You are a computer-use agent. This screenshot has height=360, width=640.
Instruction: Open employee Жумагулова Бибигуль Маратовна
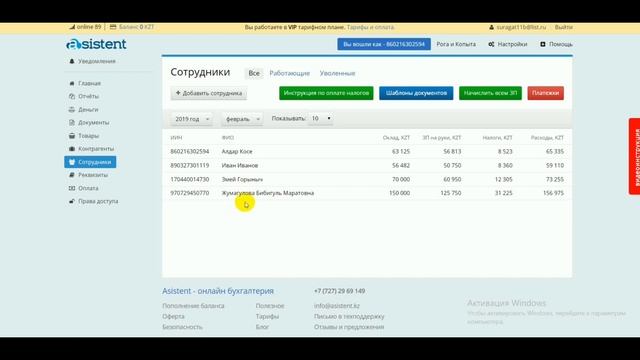pyautogui.click(x=268, y=193)
